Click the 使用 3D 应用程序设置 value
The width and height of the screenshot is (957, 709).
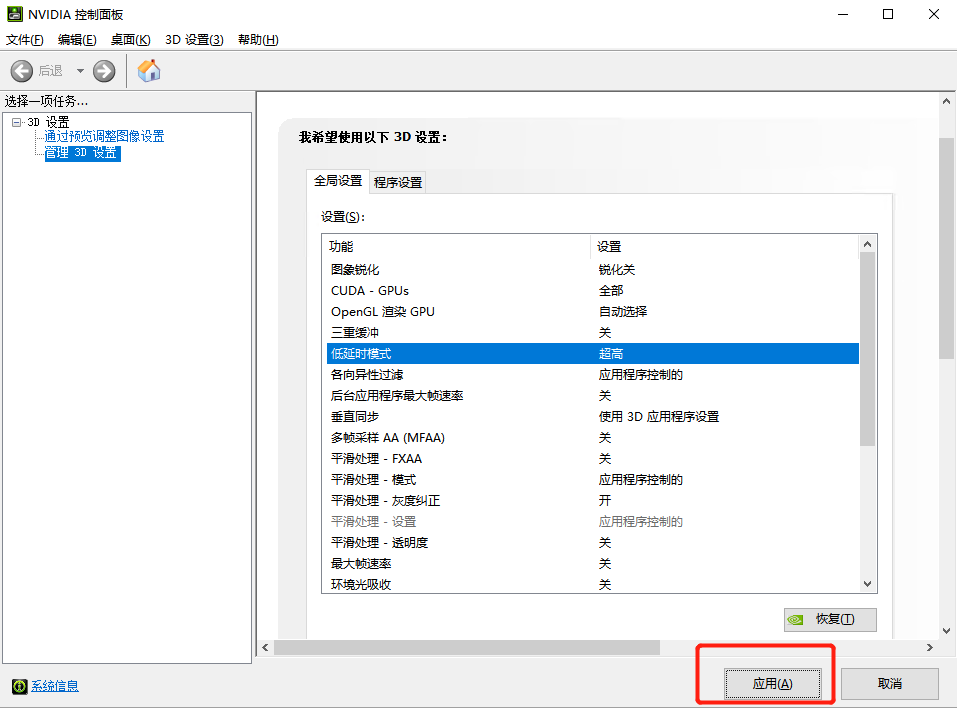(x=659, y=417)
